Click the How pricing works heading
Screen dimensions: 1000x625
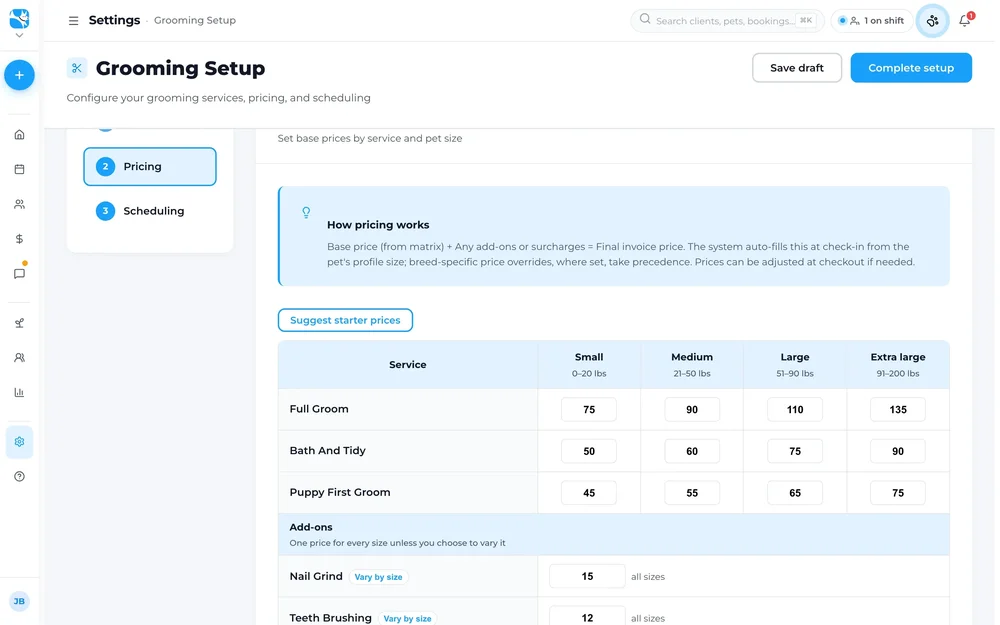378,225
